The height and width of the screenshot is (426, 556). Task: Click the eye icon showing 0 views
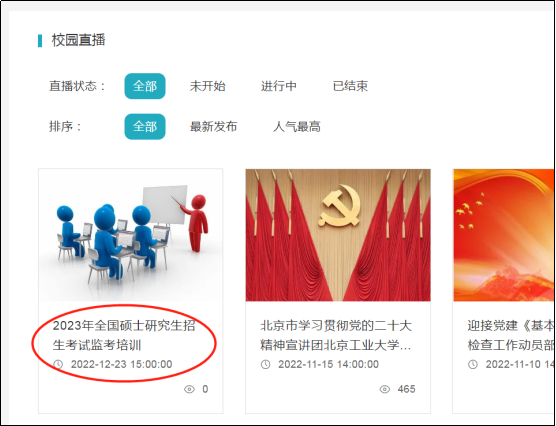click(189, 389)
